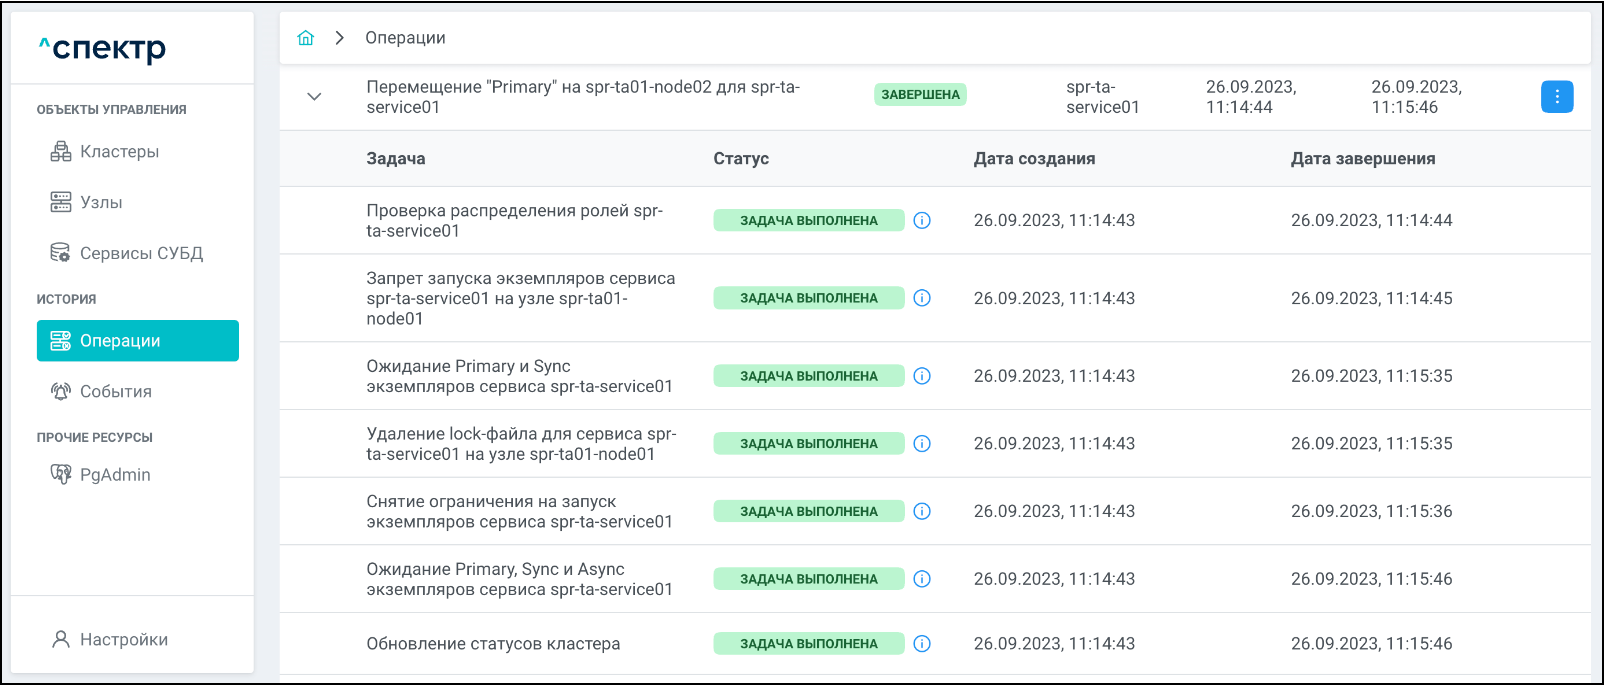Show info for Проверка распределения ролей task

(922, 221)
